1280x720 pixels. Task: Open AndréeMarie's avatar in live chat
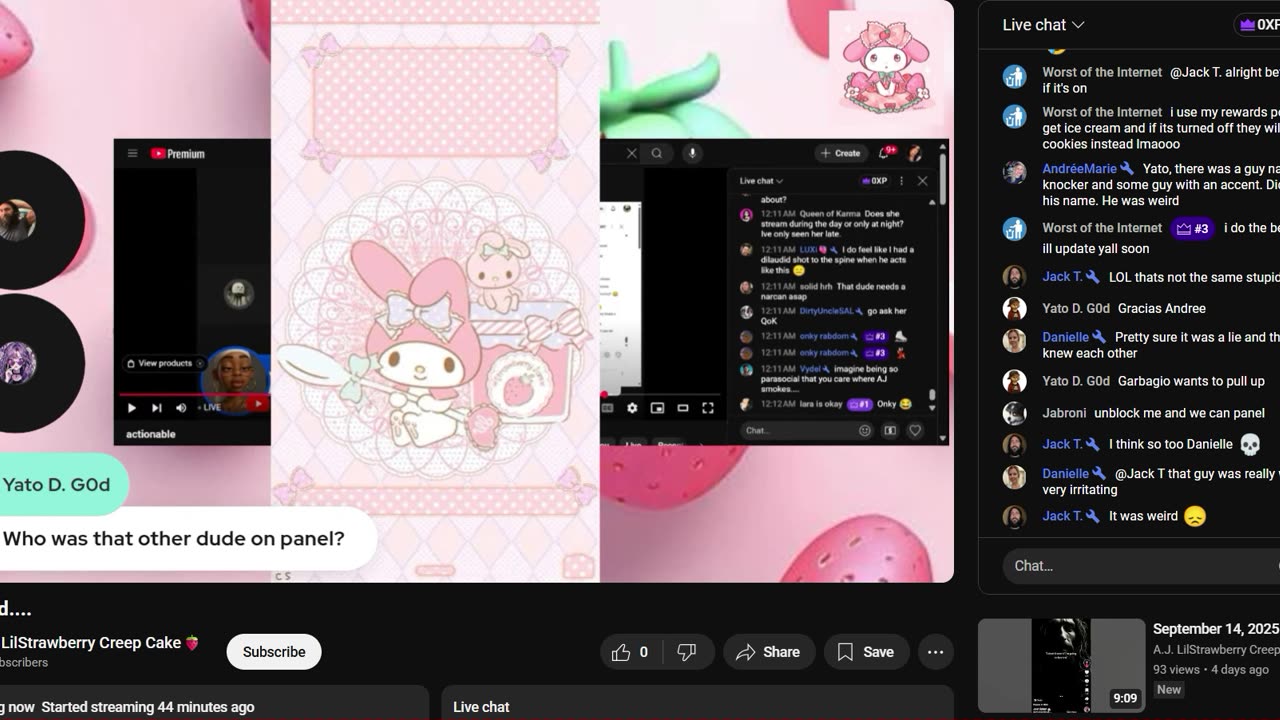pyautogui.click(x=1014, y=171)
